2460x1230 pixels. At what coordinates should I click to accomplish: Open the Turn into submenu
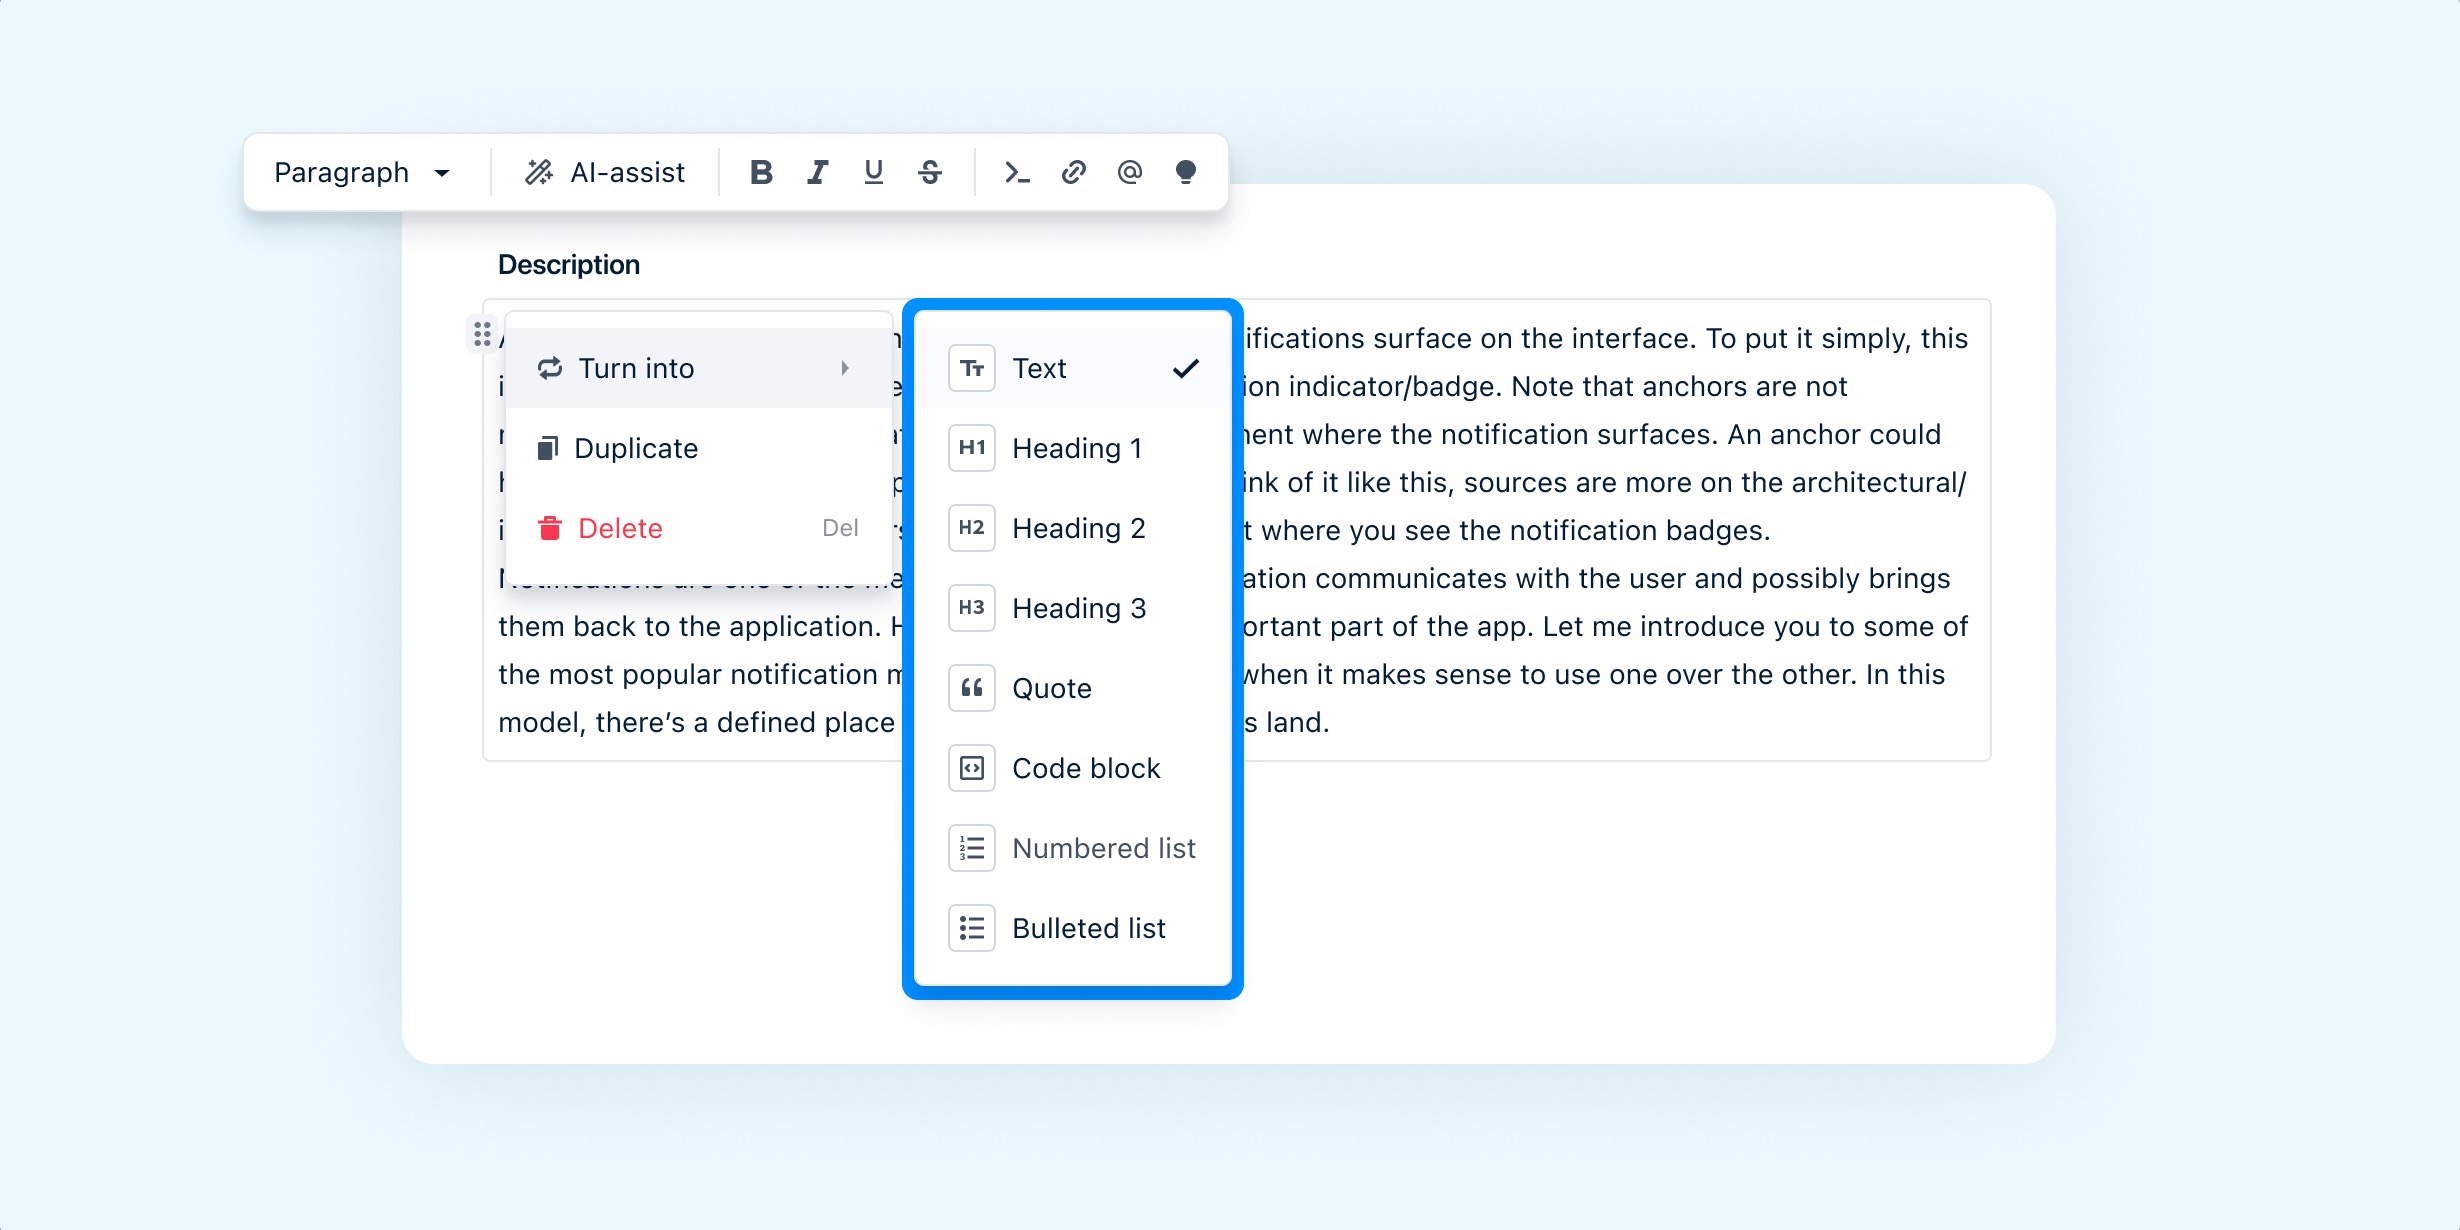point(698,368)
